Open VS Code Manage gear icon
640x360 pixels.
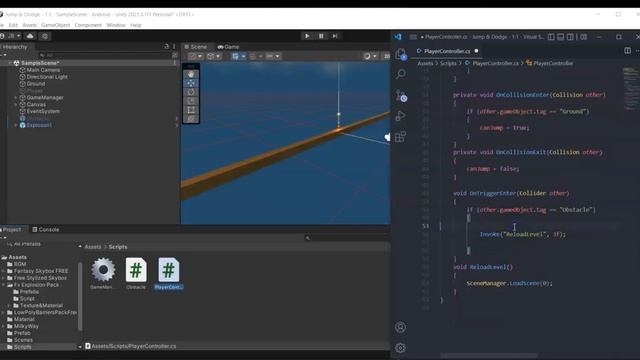400,348
